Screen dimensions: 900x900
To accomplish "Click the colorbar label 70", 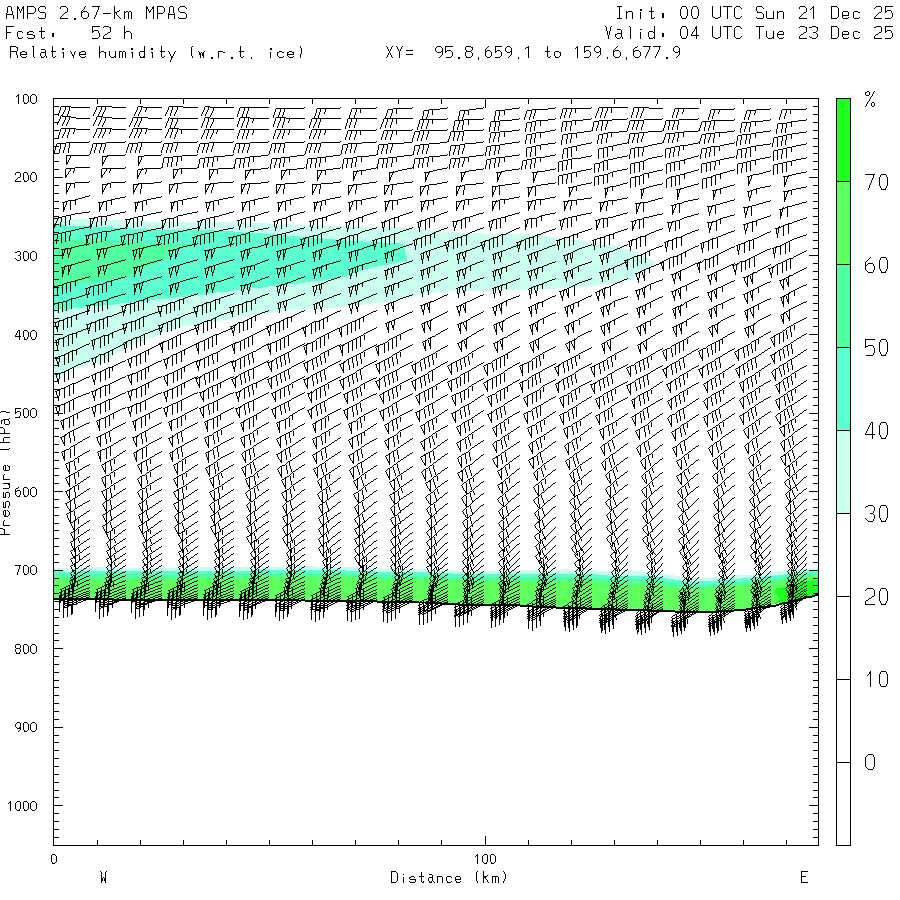I will point(876,183).
